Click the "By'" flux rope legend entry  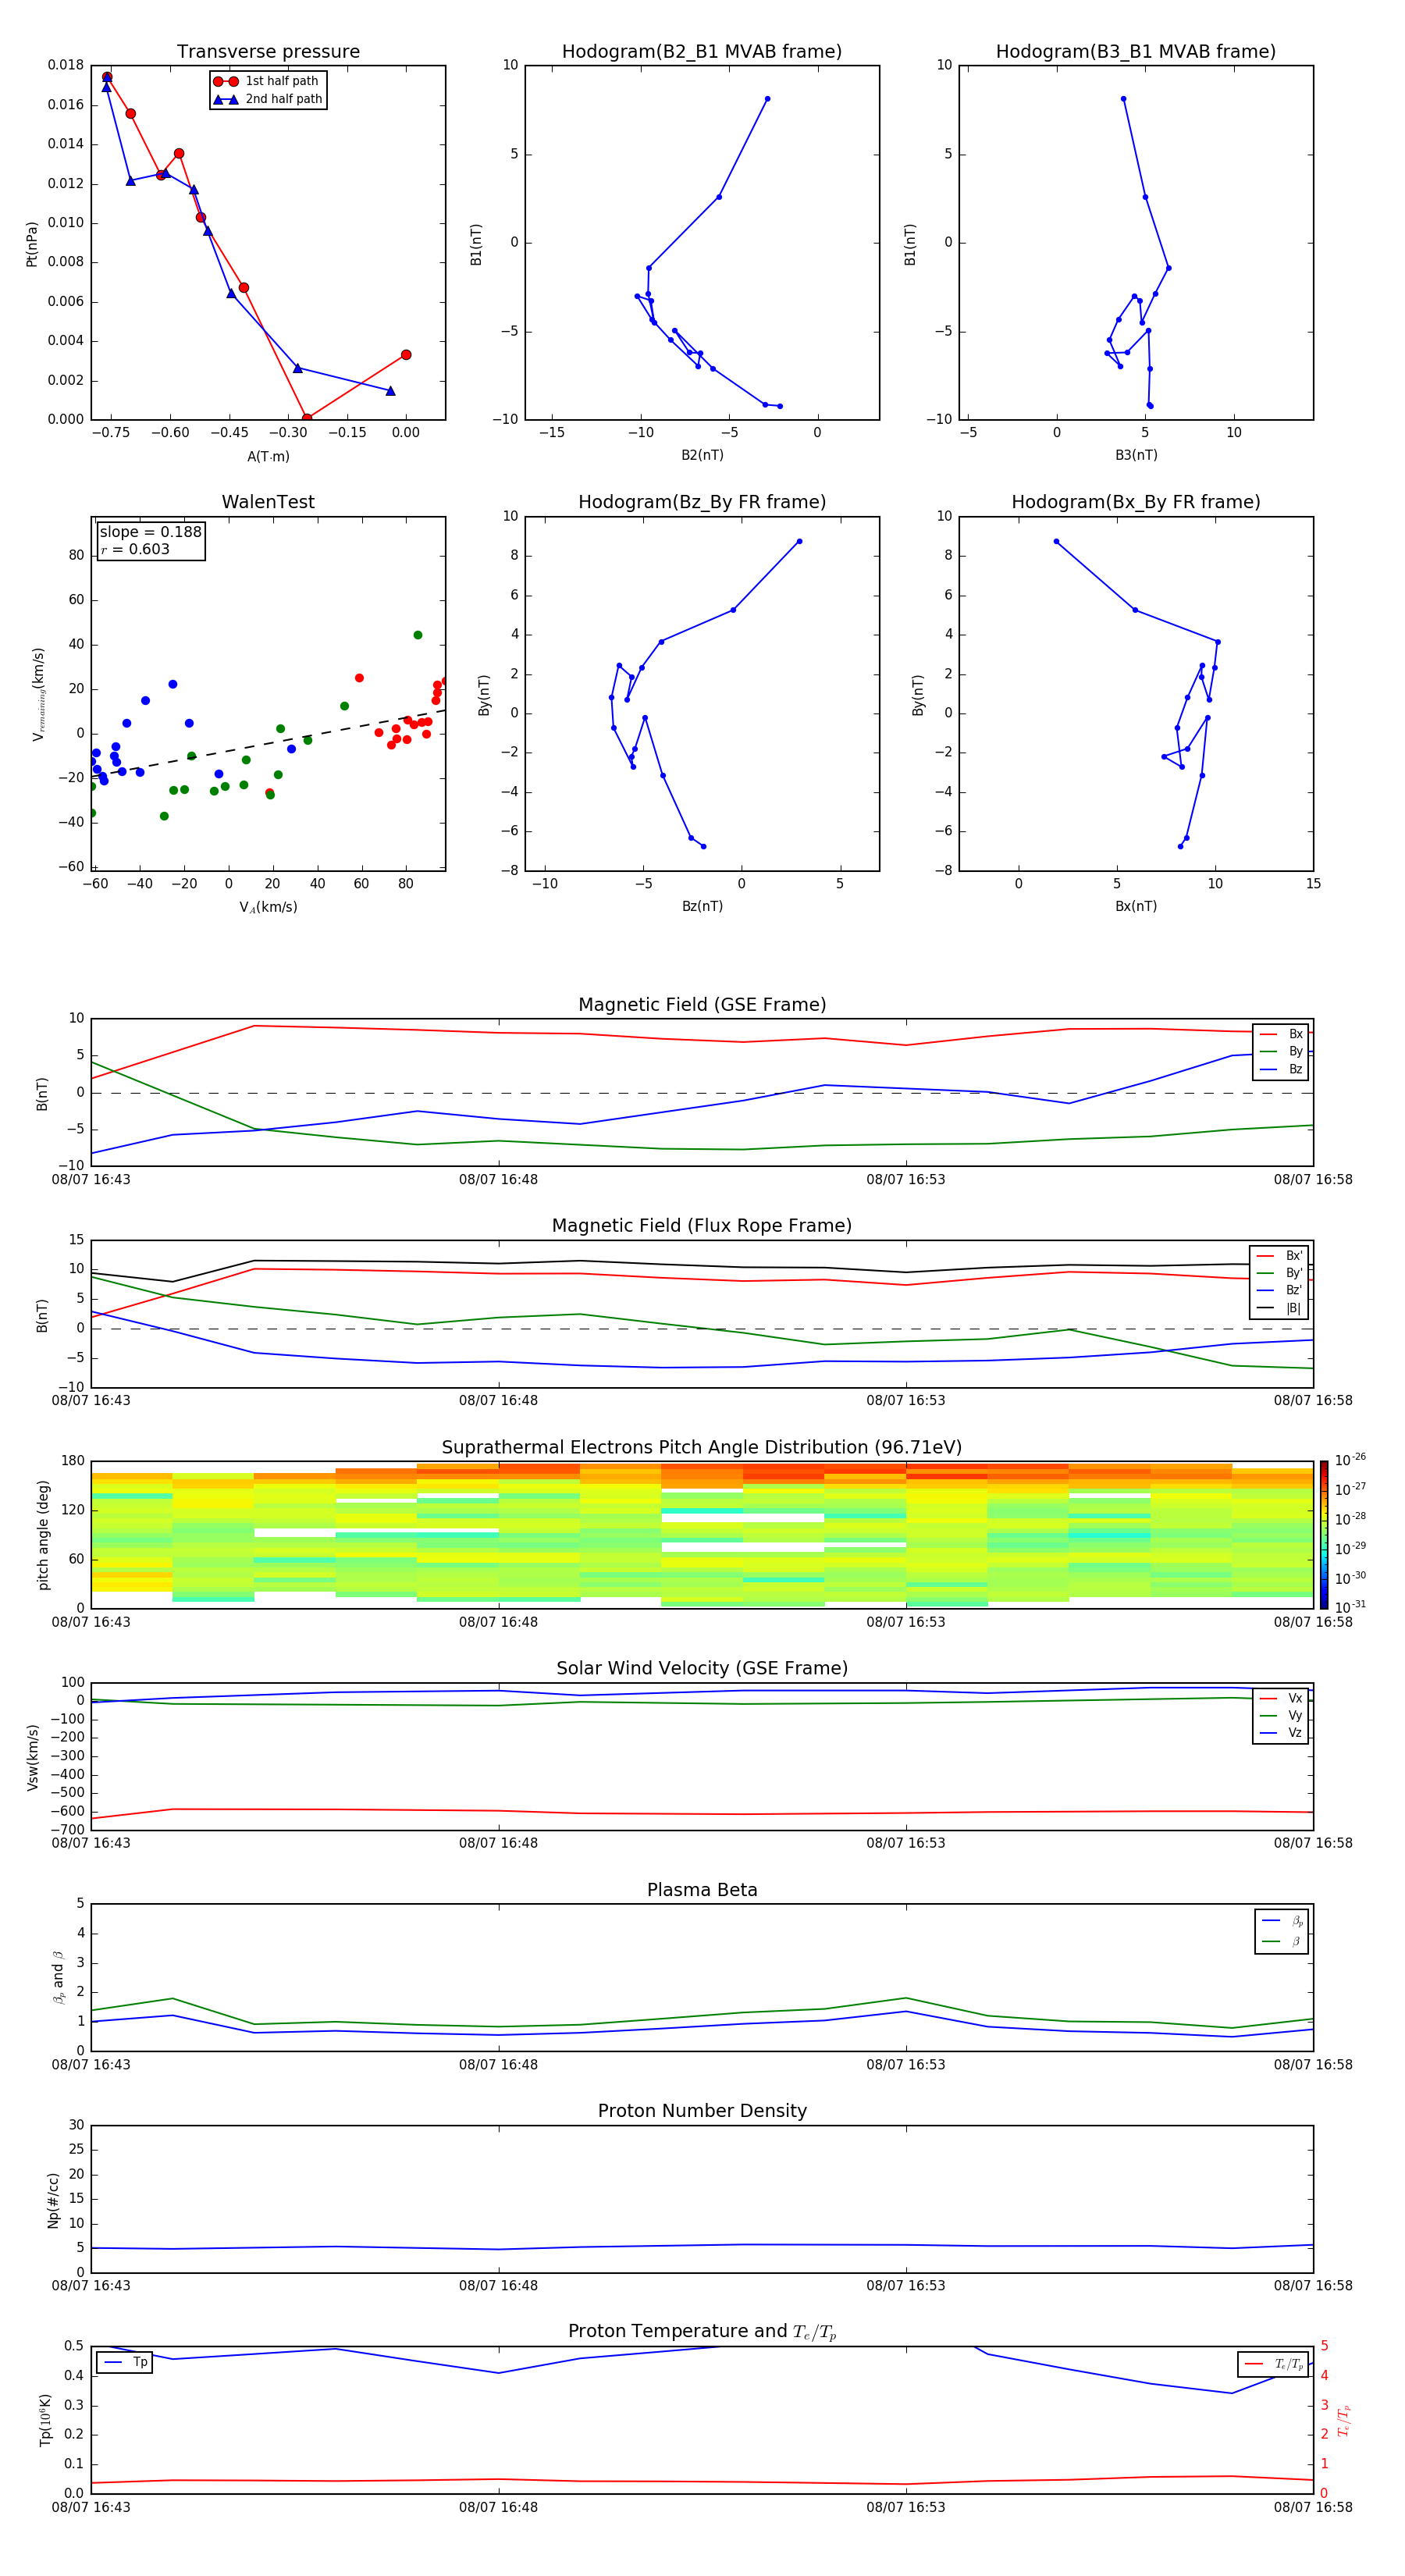[1280, 1273]
